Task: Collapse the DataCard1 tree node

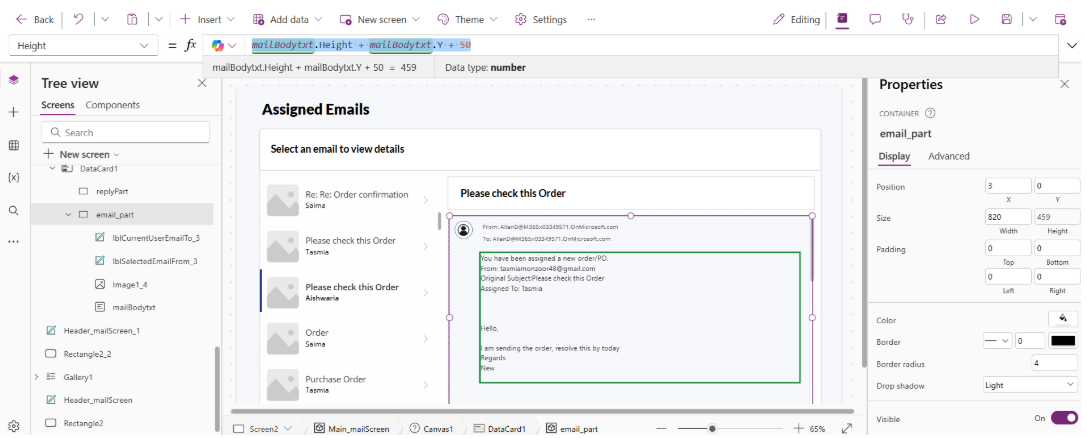Action: [x=52, y=169]
